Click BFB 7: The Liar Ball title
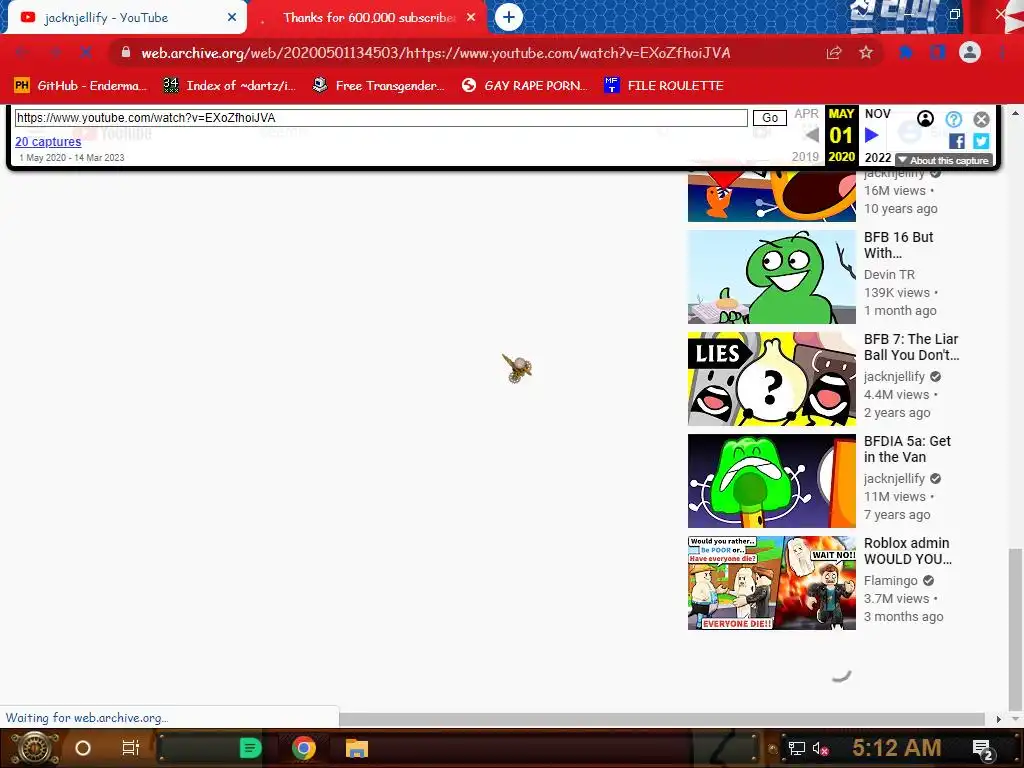The height and width of the screenshot is (768, 1024). (912, 347)
